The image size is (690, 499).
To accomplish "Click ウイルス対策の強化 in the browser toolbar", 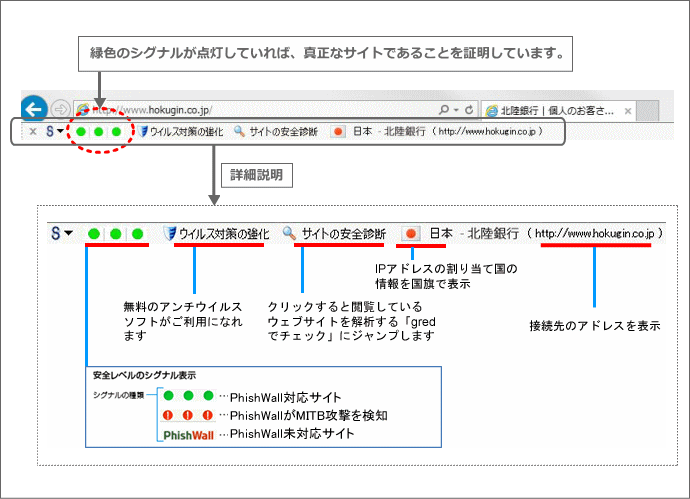I will (187, 132).
